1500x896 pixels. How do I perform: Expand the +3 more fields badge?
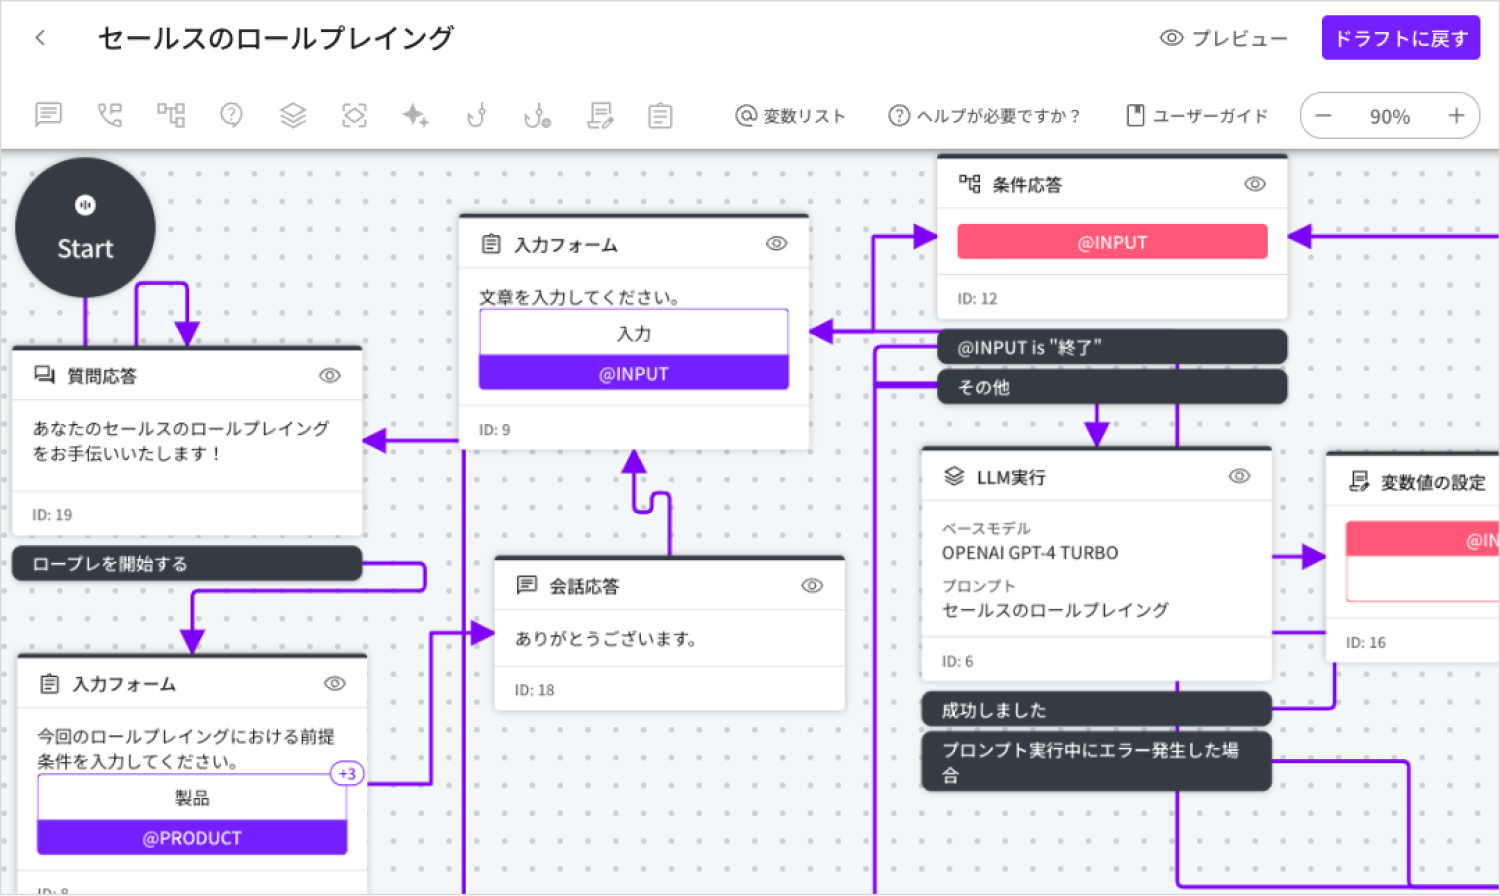(x=347, y=773)
